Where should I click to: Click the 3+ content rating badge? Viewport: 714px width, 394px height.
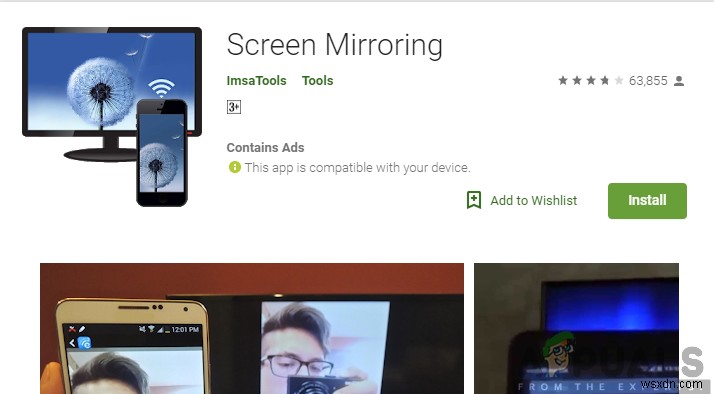234,107
